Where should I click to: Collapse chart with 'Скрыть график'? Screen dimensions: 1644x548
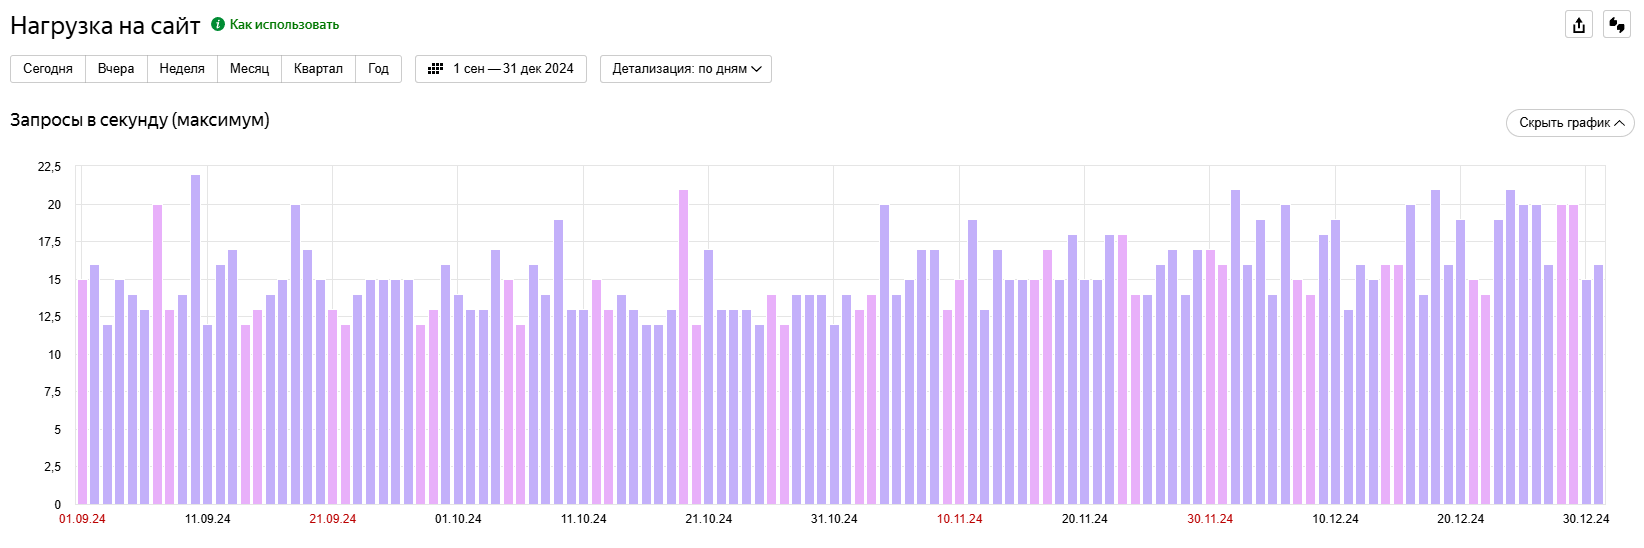click(1570, 123)
